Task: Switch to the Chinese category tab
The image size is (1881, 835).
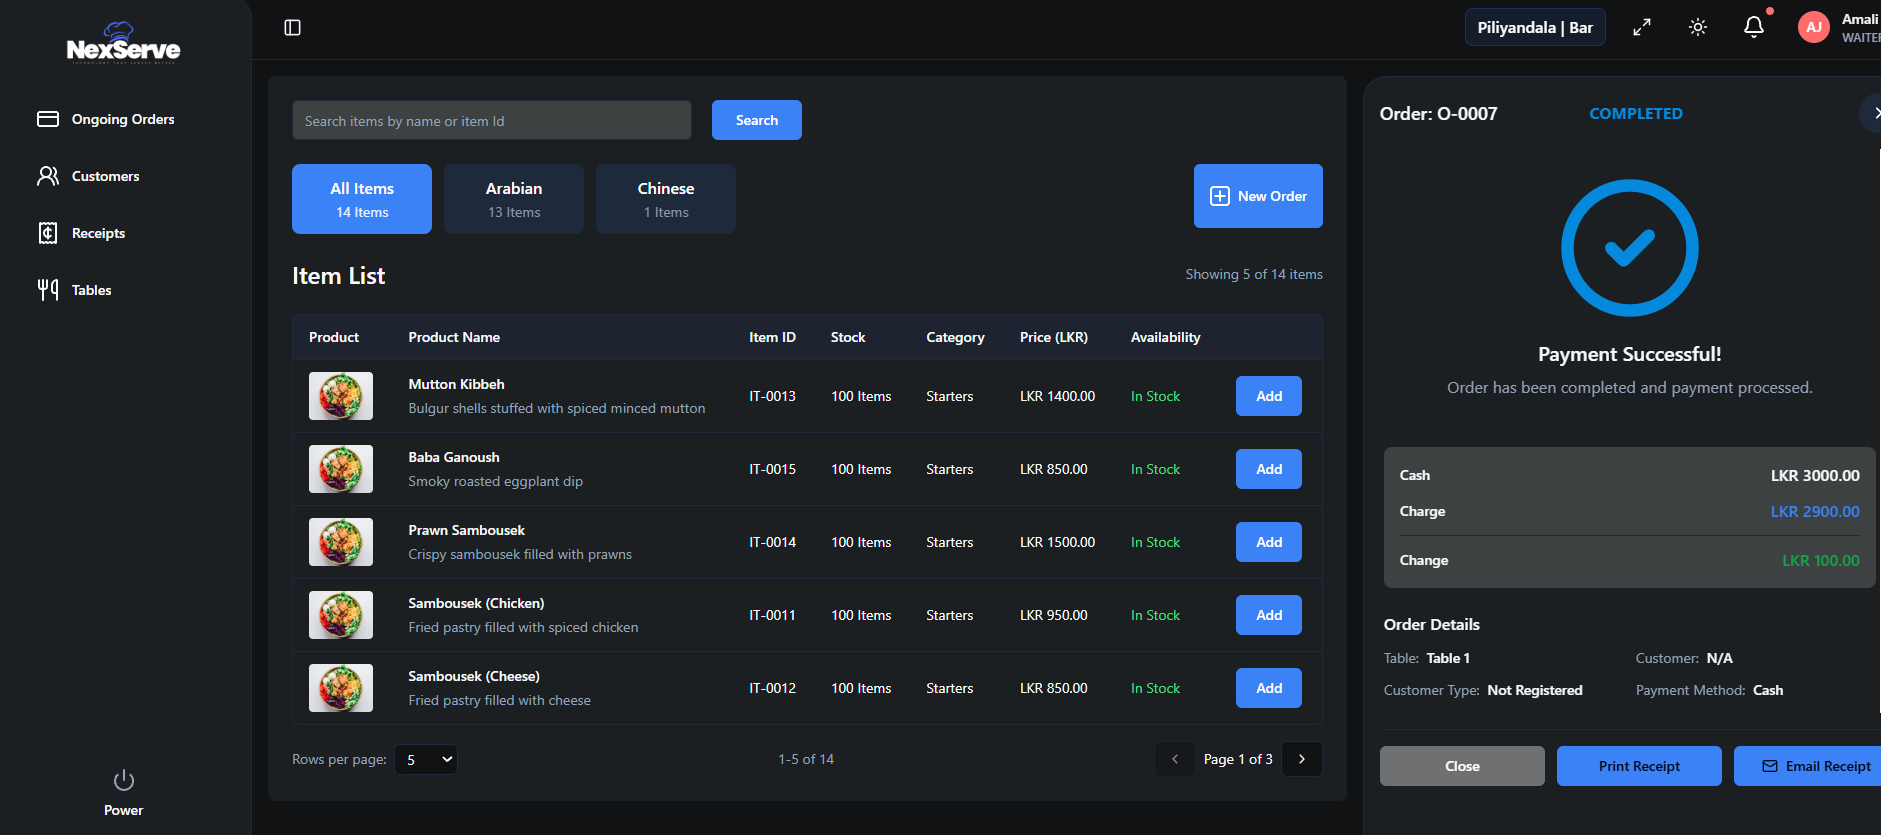Action: (666, 199)
